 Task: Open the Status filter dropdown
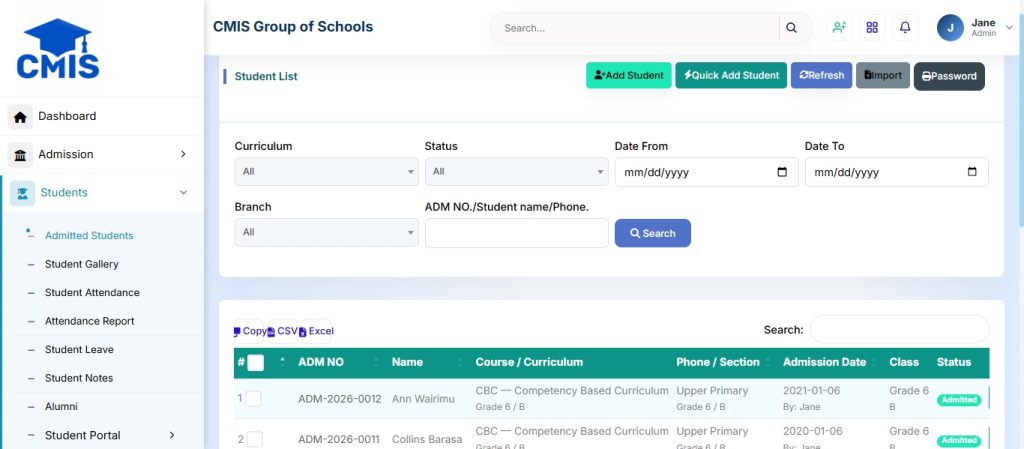point(517,172)
